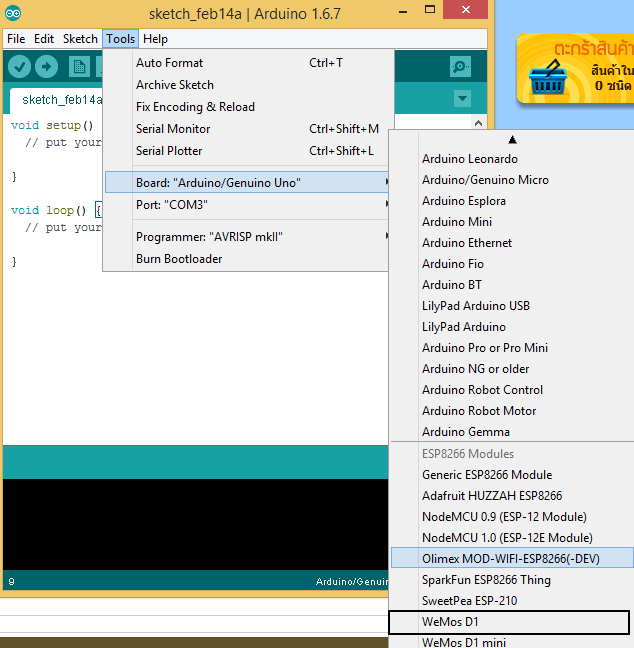Viewport: 634px width, 648px height.
Task: Open the Edit menu
Action: click(x=44, y=39)
